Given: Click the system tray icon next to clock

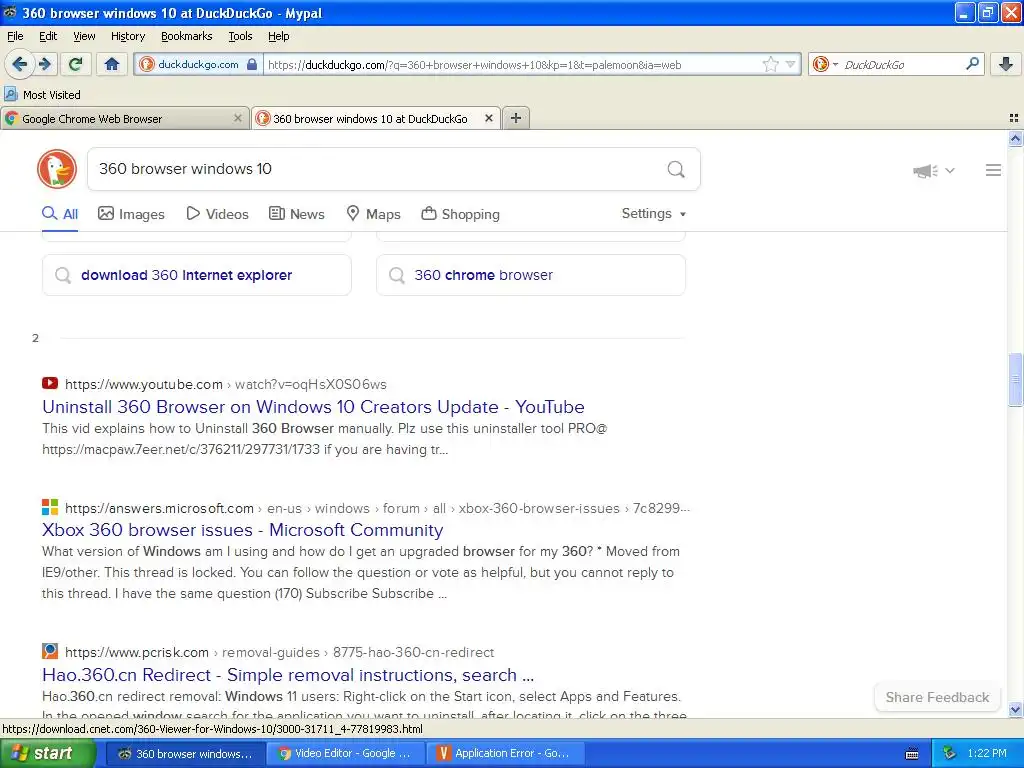Looking at the screenshot, I should click(x=949, y=753).
